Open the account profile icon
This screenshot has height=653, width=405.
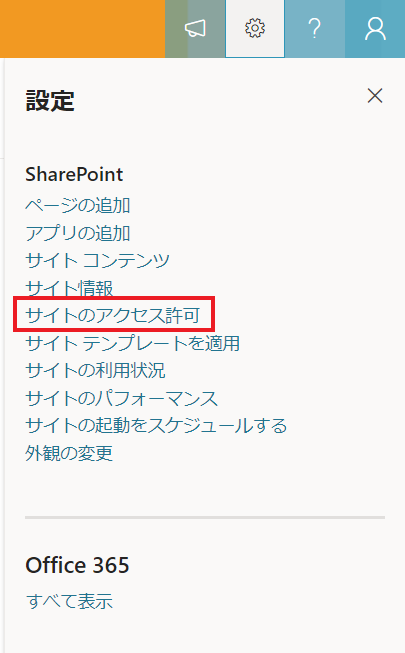(x=375, y=29)
